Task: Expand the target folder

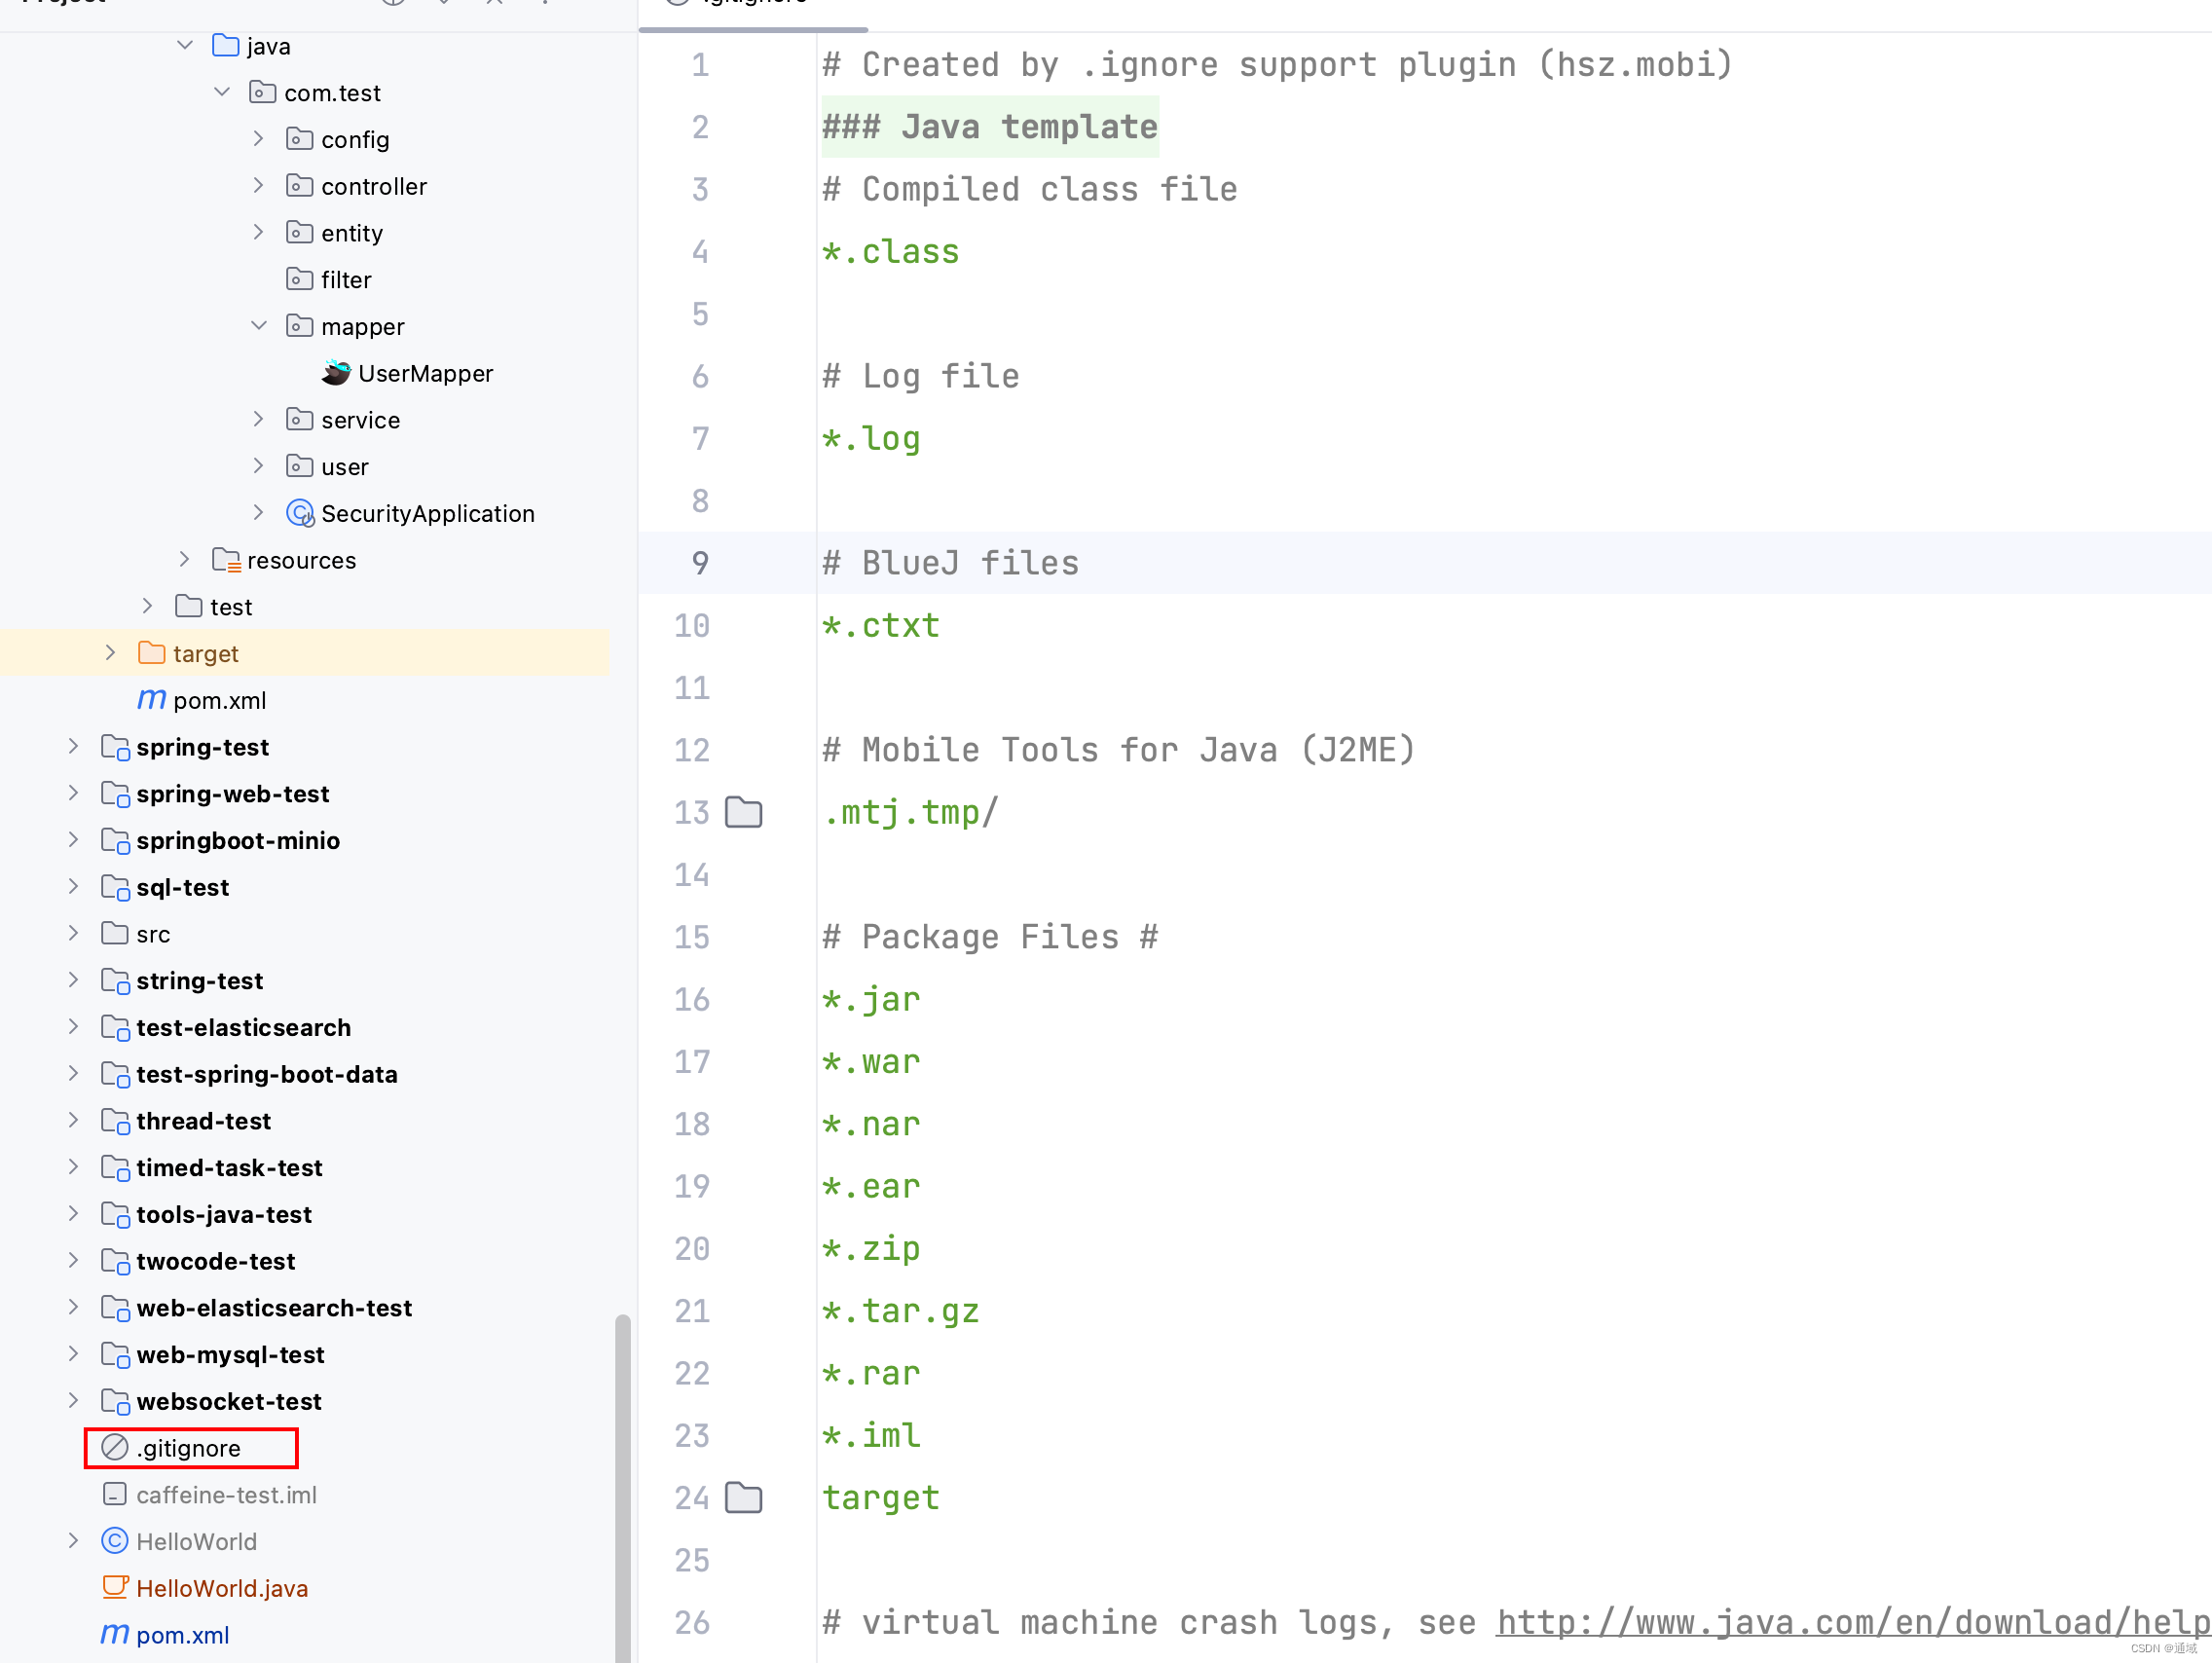Action: [x=110, y=653]
